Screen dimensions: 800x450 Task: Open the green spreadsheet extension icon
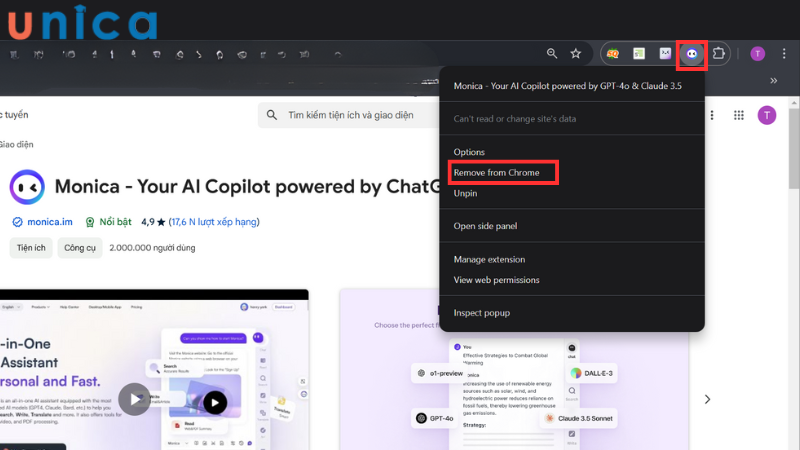tap(639, 54)
